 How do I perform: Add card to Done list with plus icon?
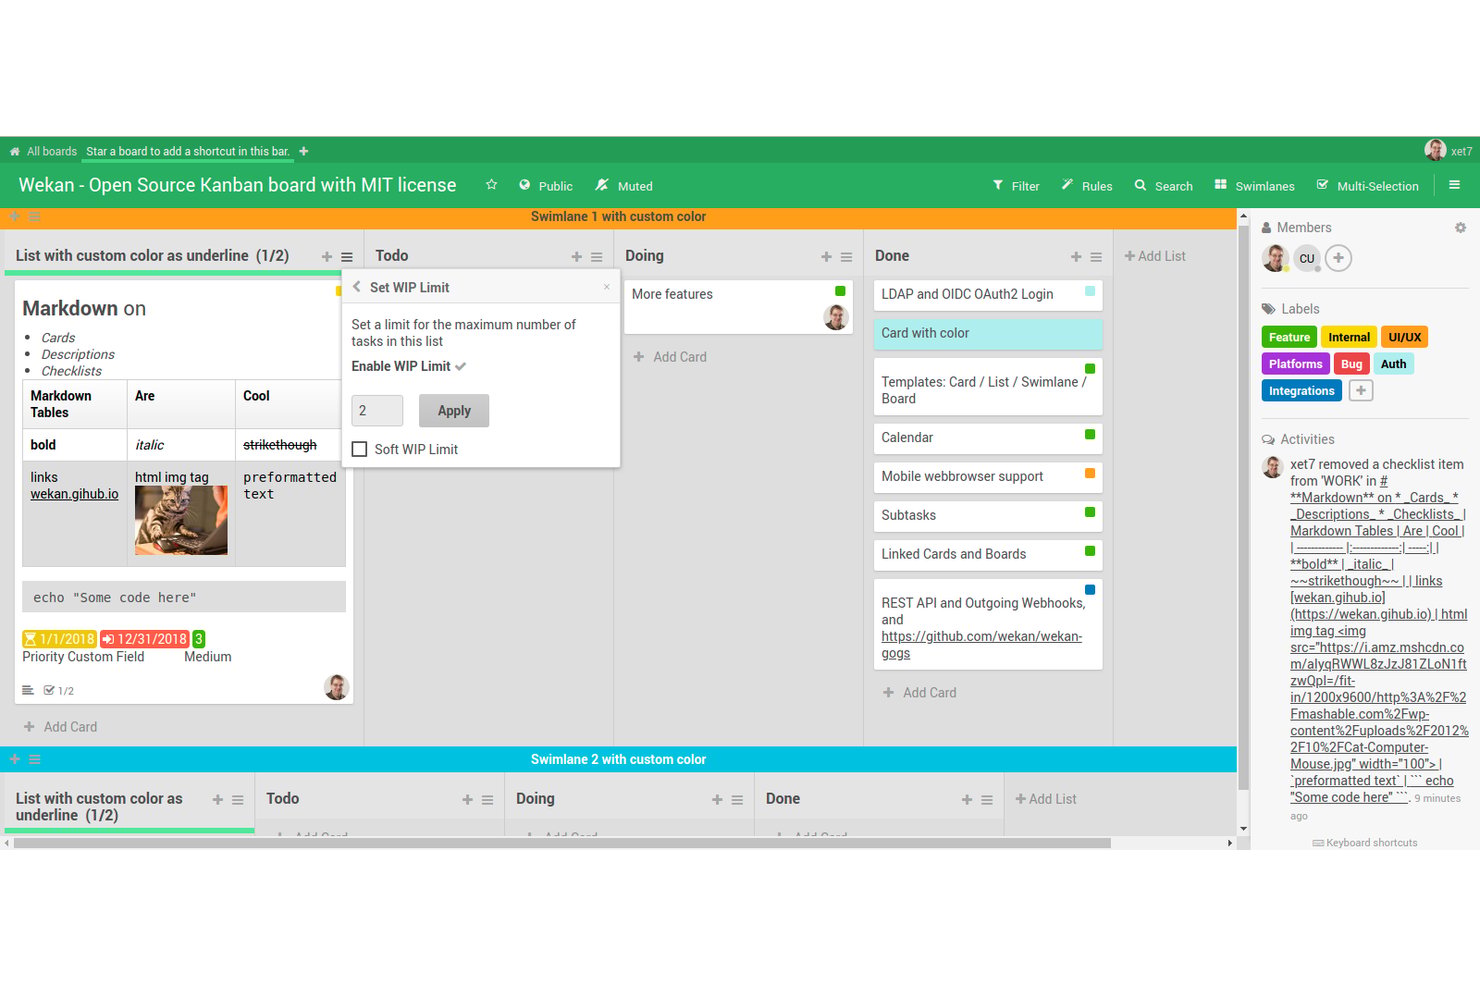pos(1077,257)
